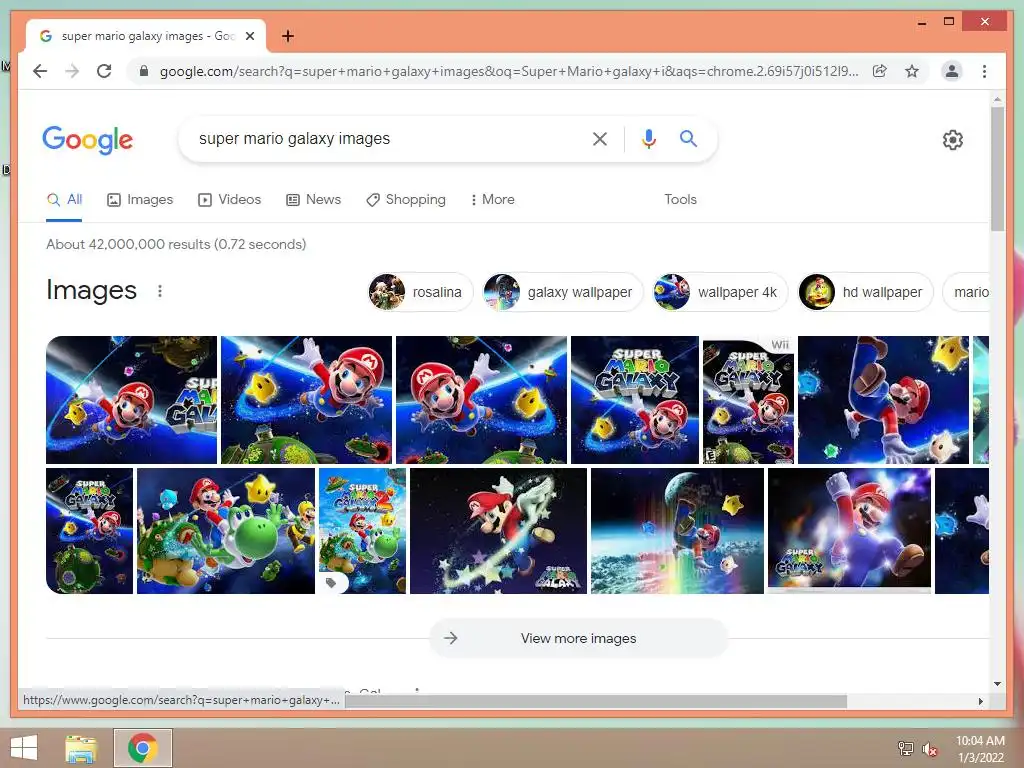Close the super mario galaxy tab
This screenshot has height=768, width=1024.
pos(249,36)
